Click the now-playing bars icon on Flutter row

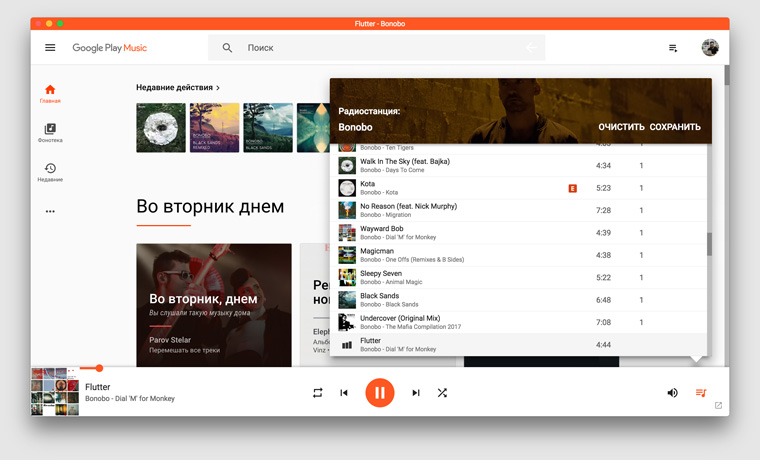[347, 345]
